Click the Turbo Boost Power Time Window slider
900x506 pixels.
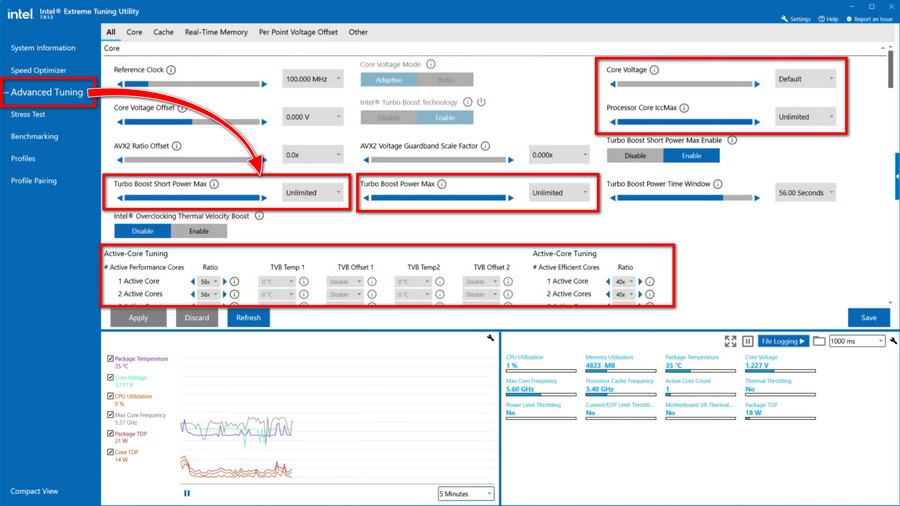(685, 198)
